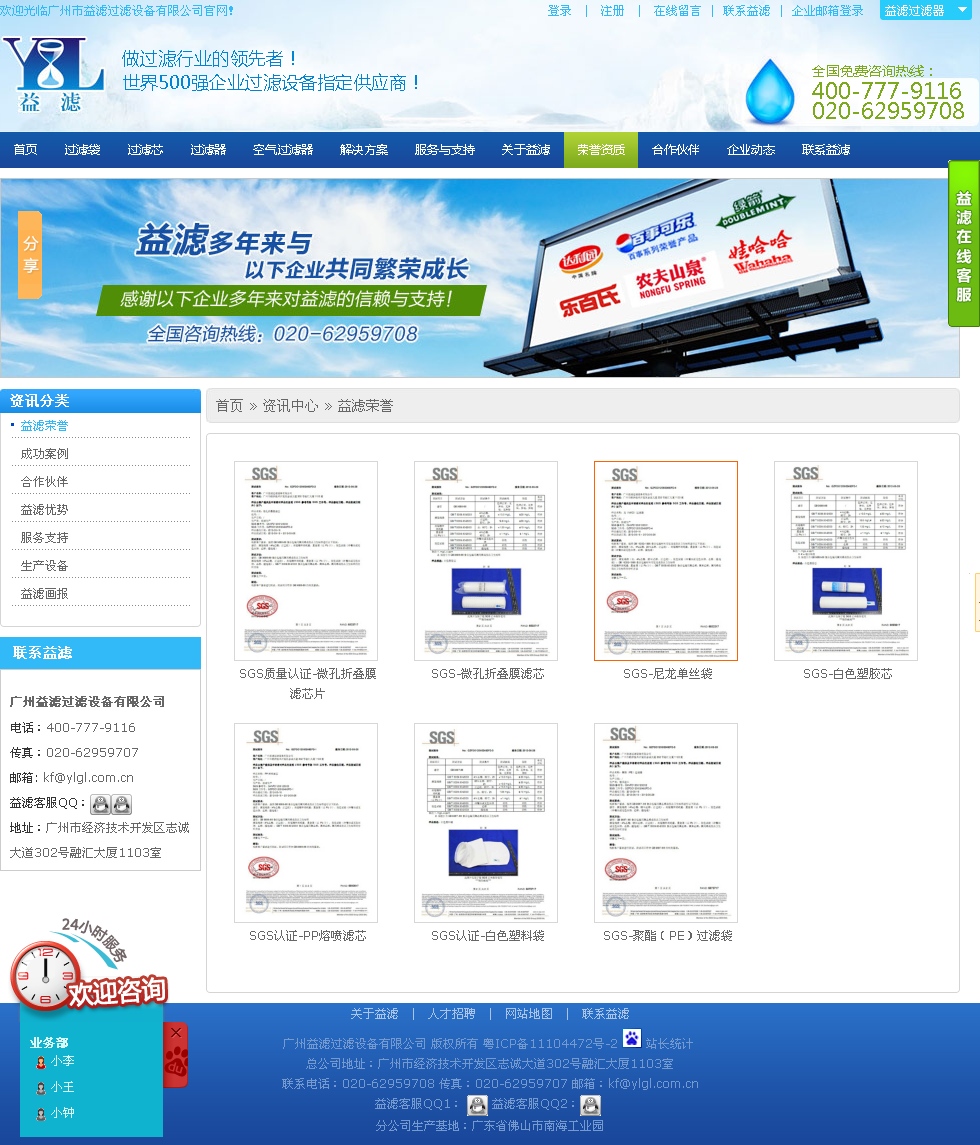Click 网站地图 link in footer
This screenshot has width=980, height=1145.
[528, 1014]
